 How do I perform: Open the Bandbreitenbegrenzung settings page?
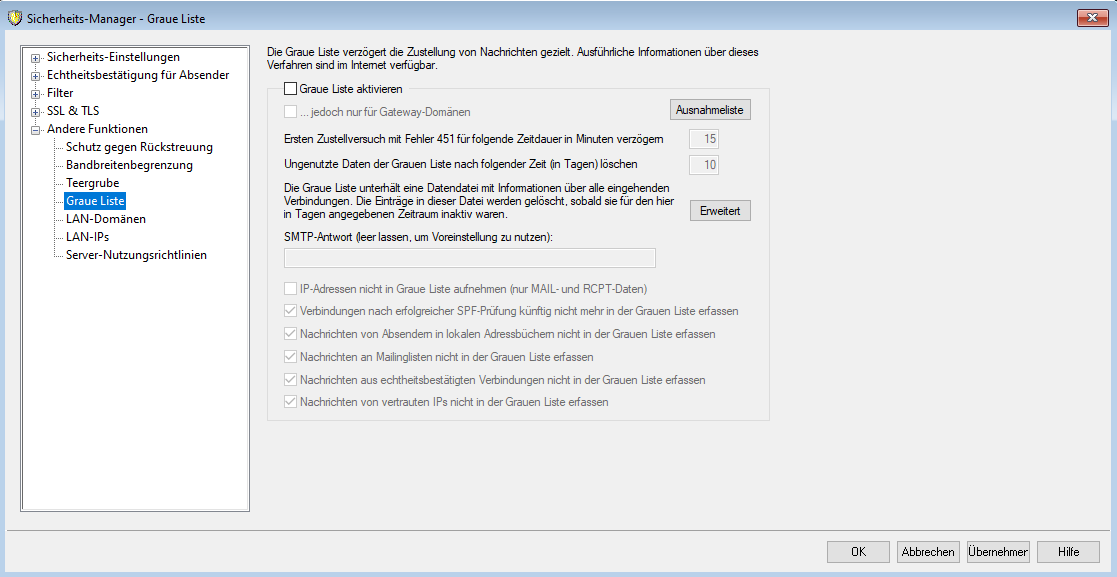click(x=129, y=165)
